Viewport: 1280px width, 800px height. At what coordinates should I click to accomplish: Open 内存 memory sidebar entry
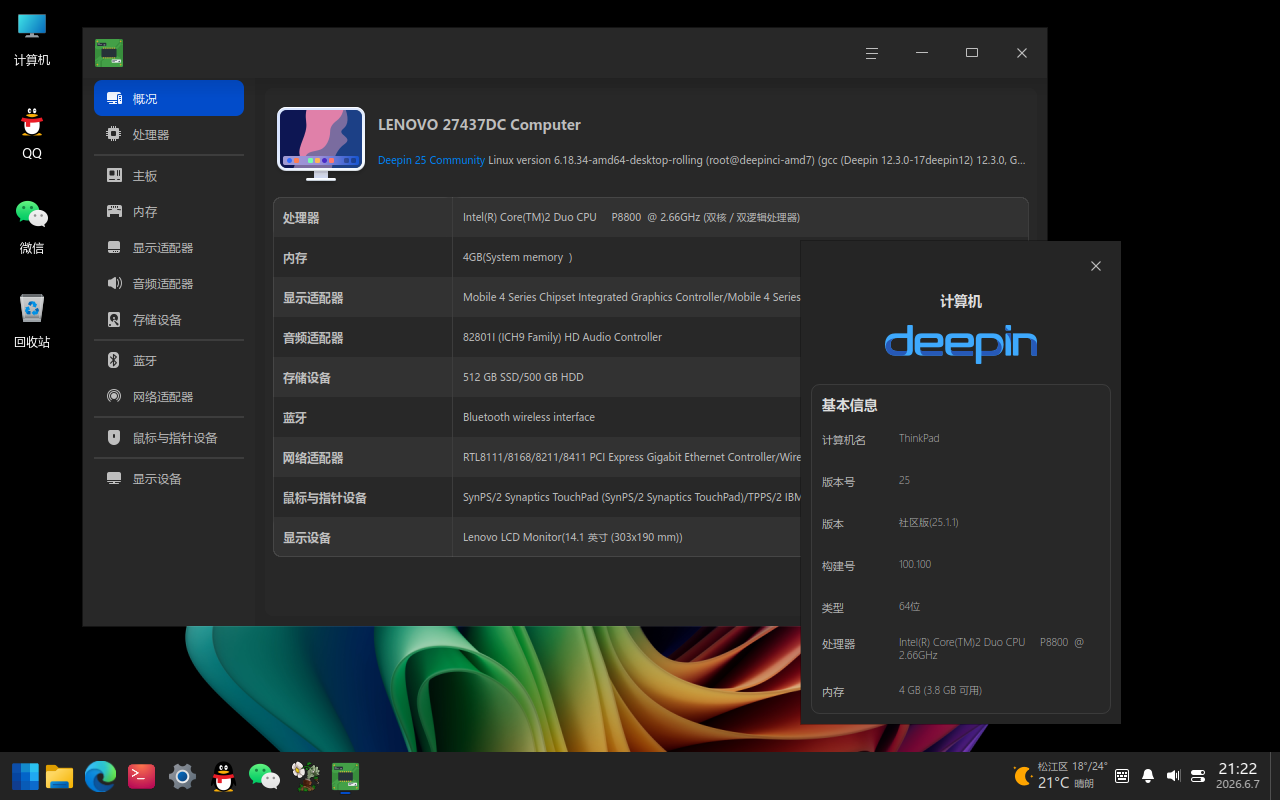169,212
